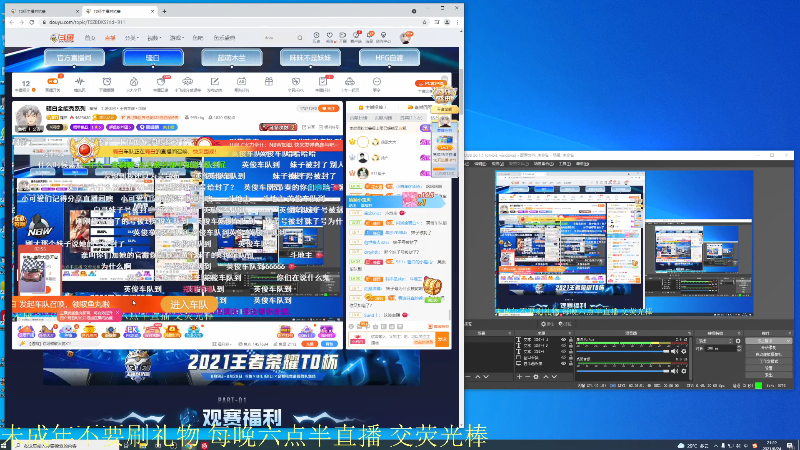The height and width of the screenshot is (450, 800).
Task: Expand the 赛事 dropdown in Douyu navigation
Action: tap(154, 38)
